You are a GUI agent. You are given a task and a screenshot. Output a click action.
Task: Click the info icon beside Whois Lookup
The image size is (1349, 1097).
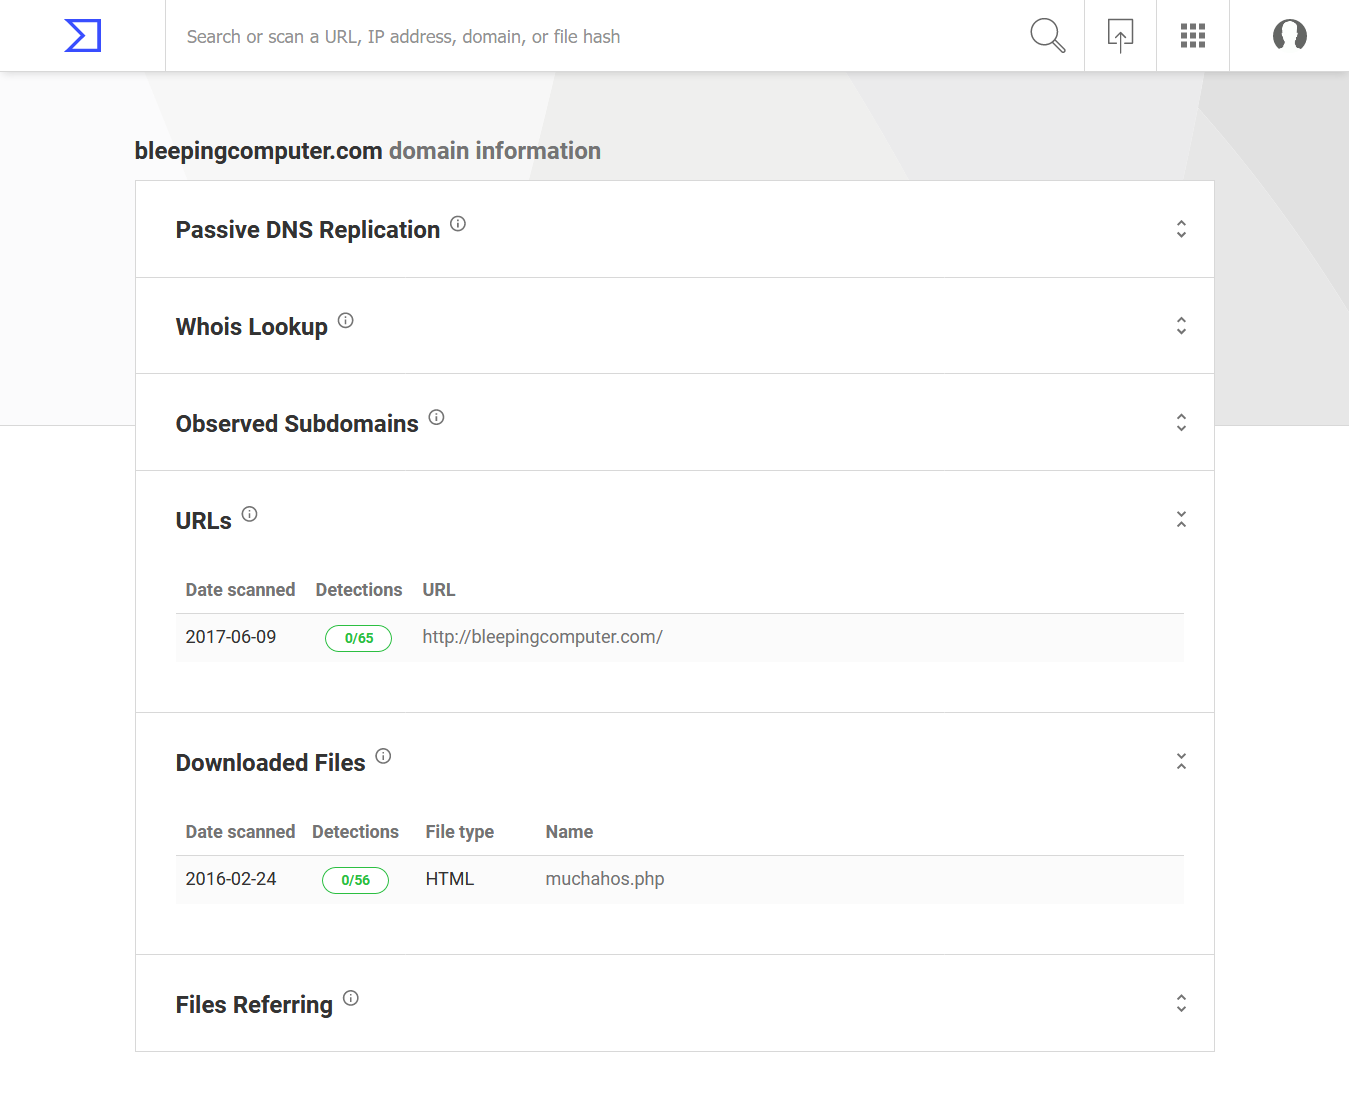coord(345,320)
